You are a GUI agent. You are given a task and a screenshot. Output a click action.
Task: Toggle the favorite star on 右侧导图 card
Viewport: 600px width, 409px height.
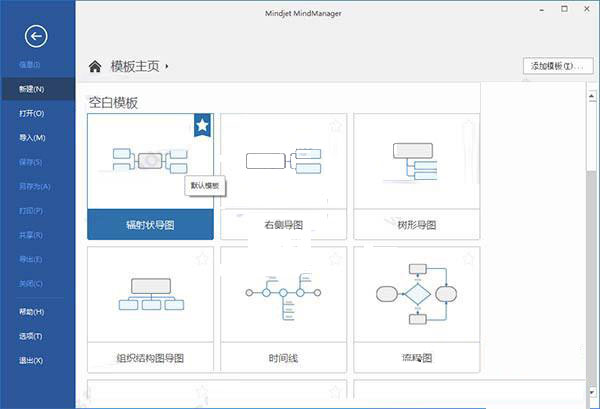pyautogui.click(x=336, y=125)
